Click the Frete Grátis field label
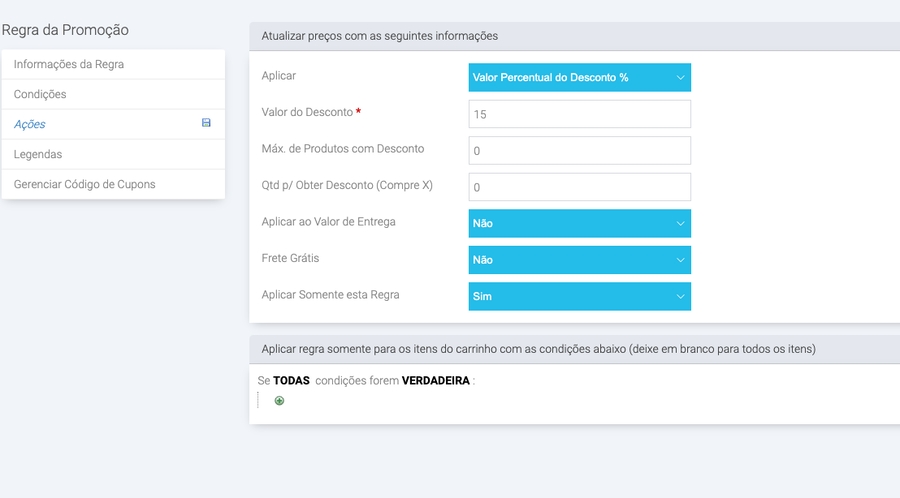The height and width of the screenshot is (498, 900). pyautogui.click(x=290, y=258)
